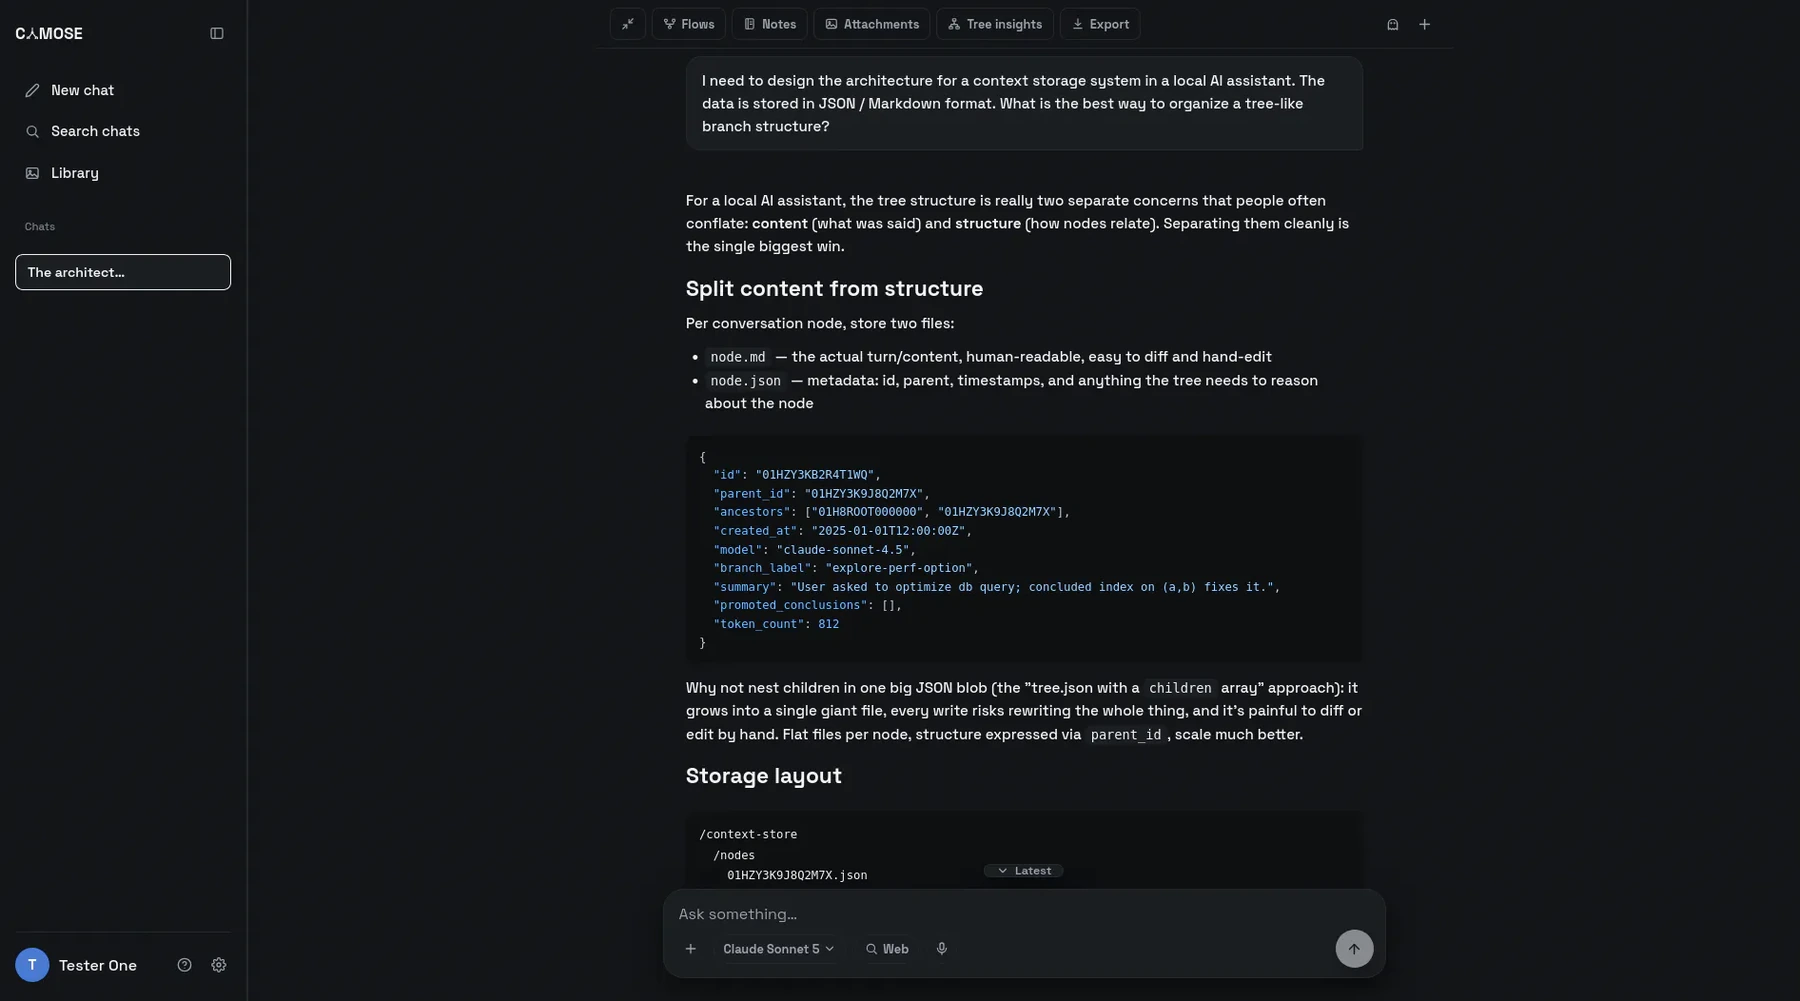The height and width of the screenshot is (1001, 1800).
Task: Open the Attachments tab
Action: click(872, 24)
